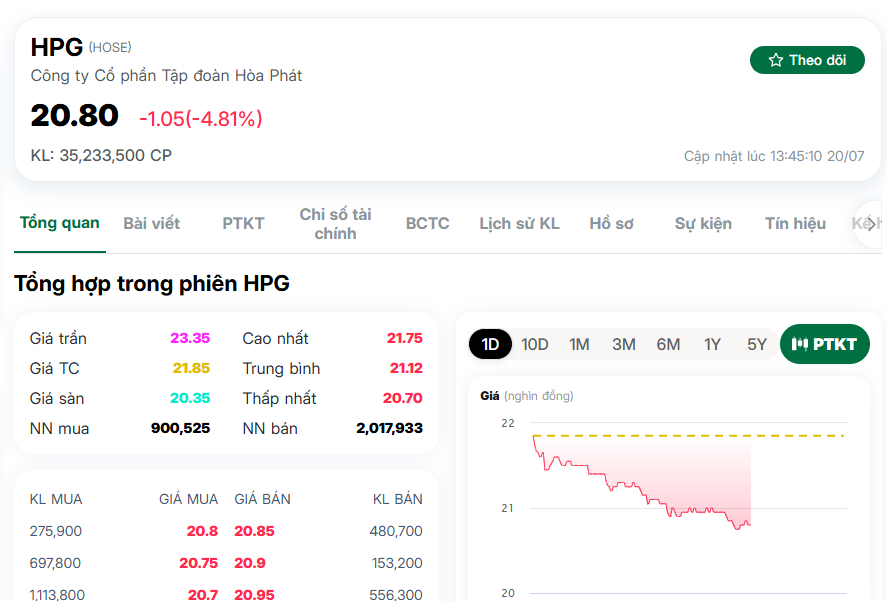Click the current price 20.80

[75, 115]
